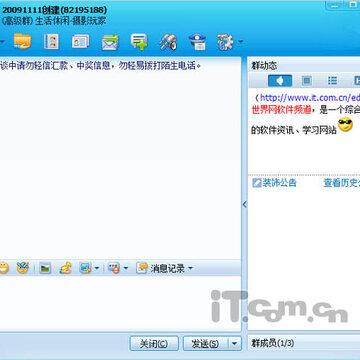360x360 pixels.
Task: Open the 查看历史 history link
Action: click(x=342, y=183)
